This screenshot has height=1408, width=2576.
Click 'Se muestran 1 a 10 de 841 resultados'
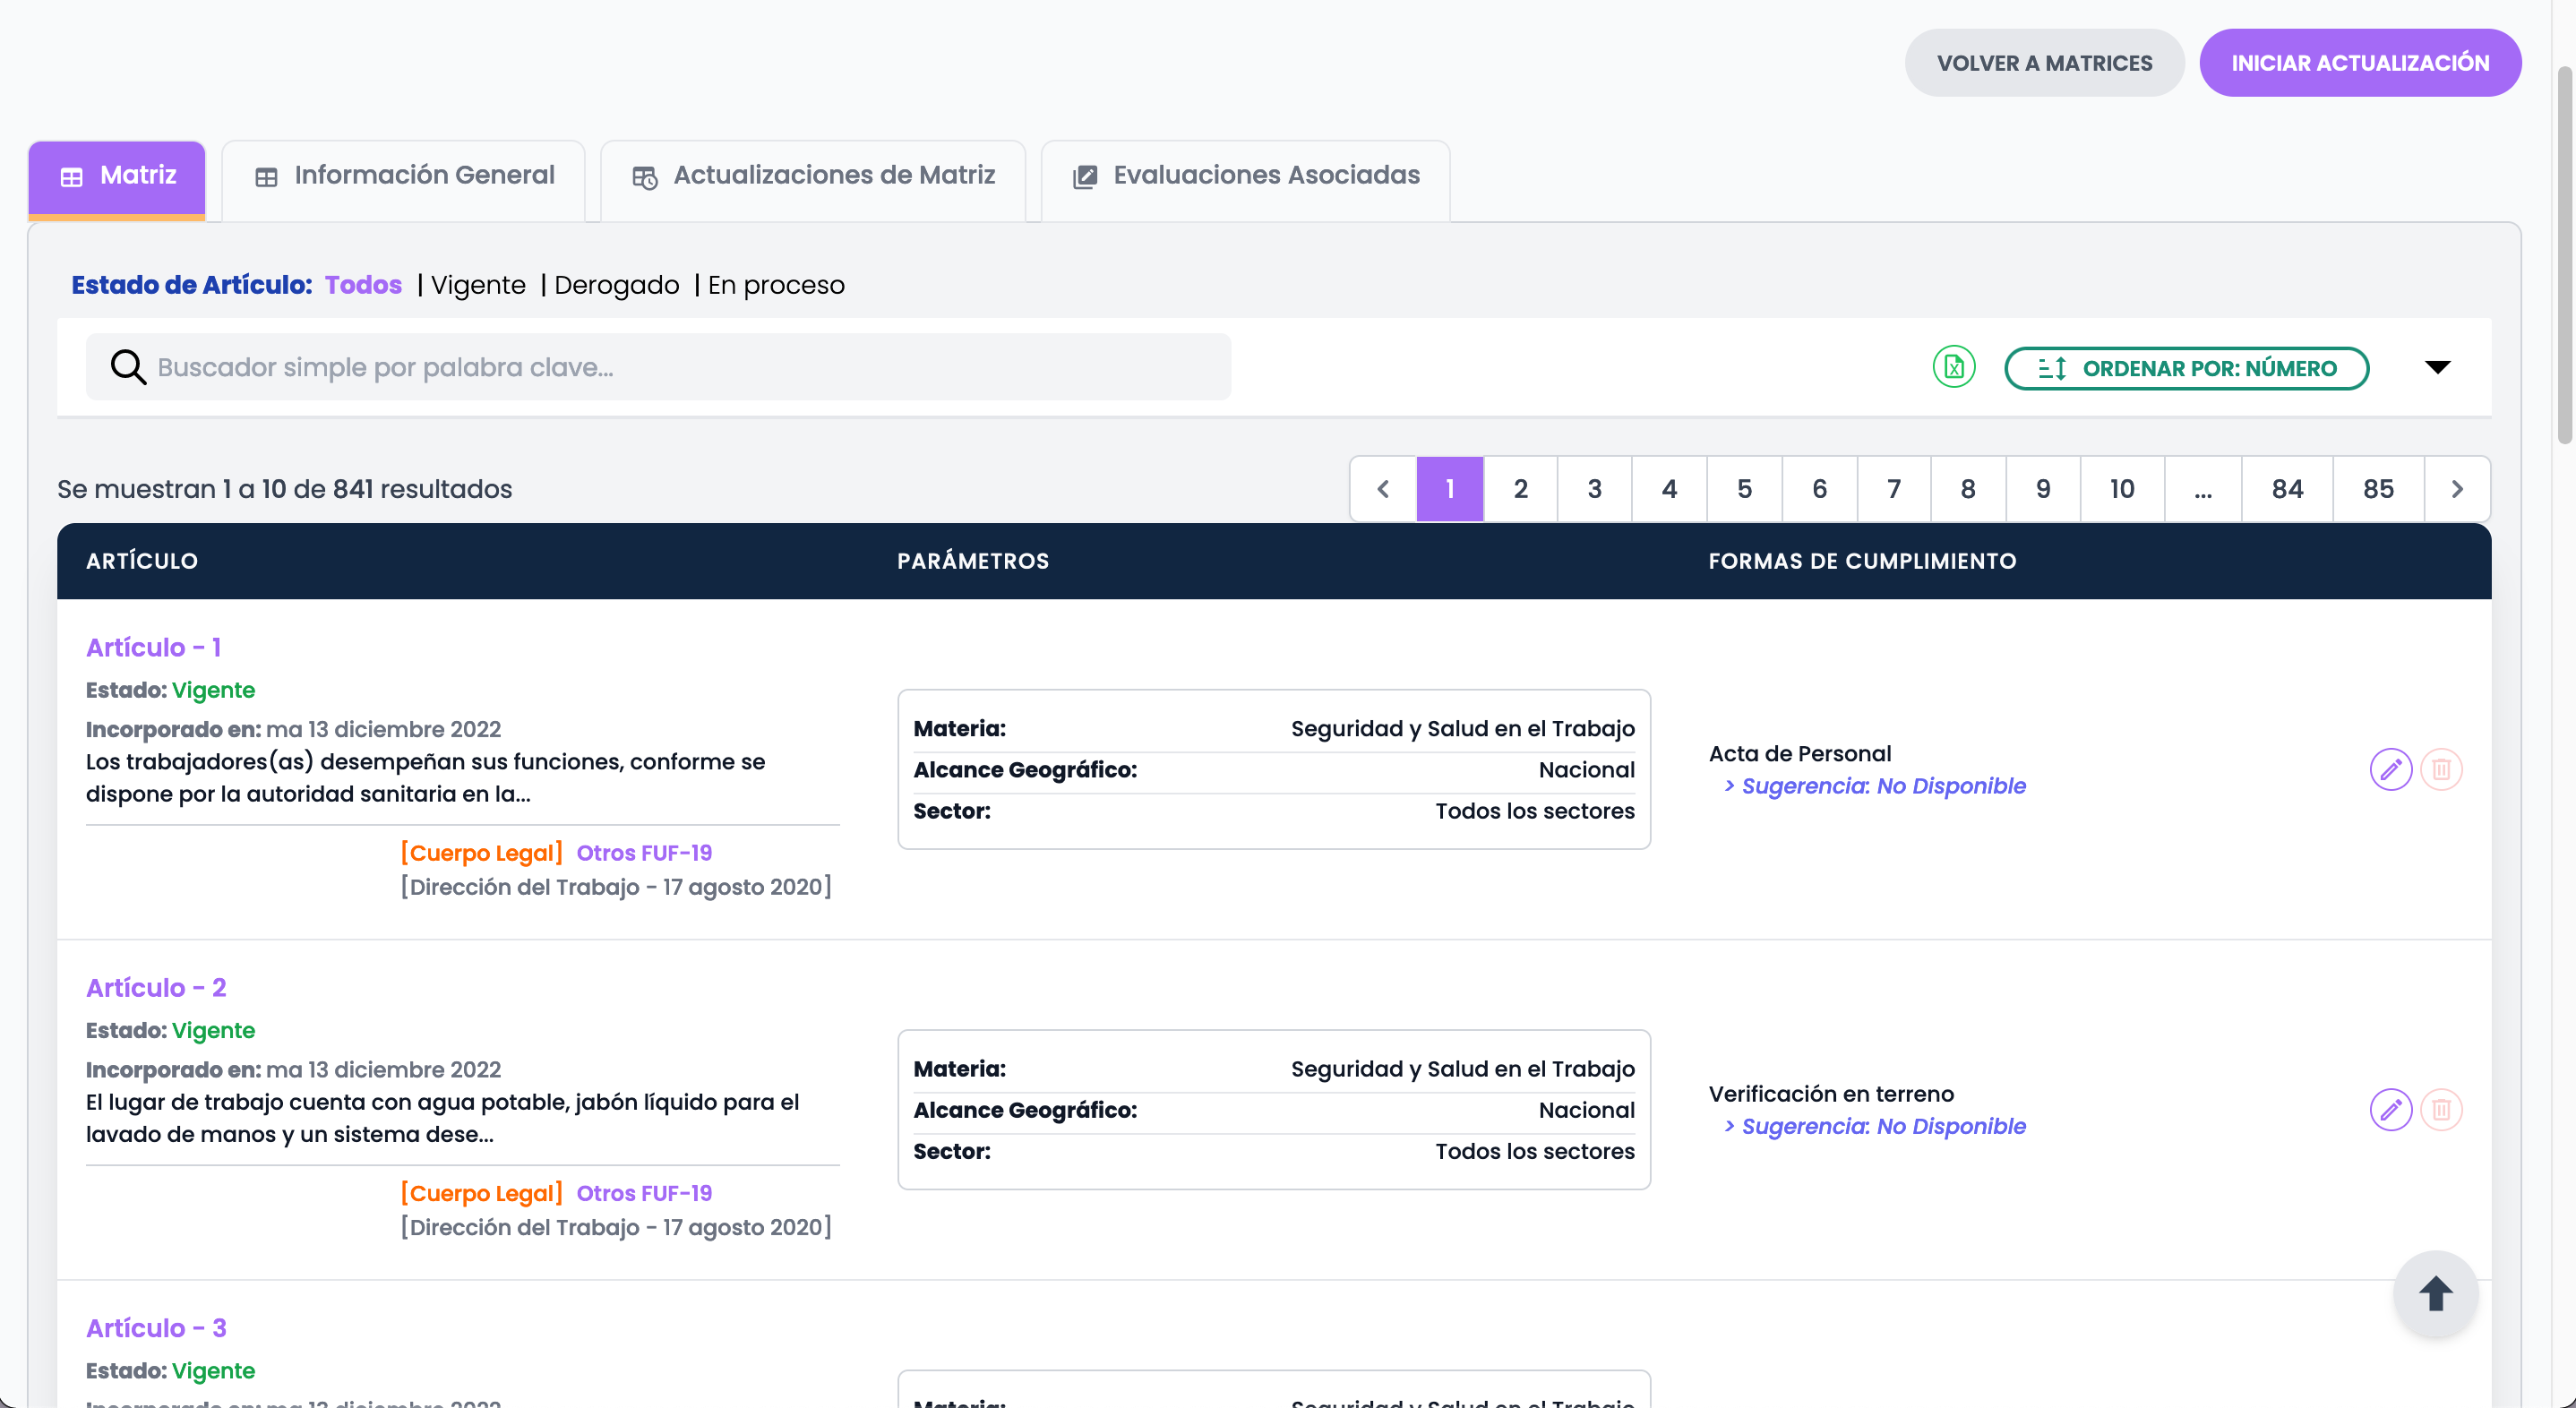(x=284, y=489)
